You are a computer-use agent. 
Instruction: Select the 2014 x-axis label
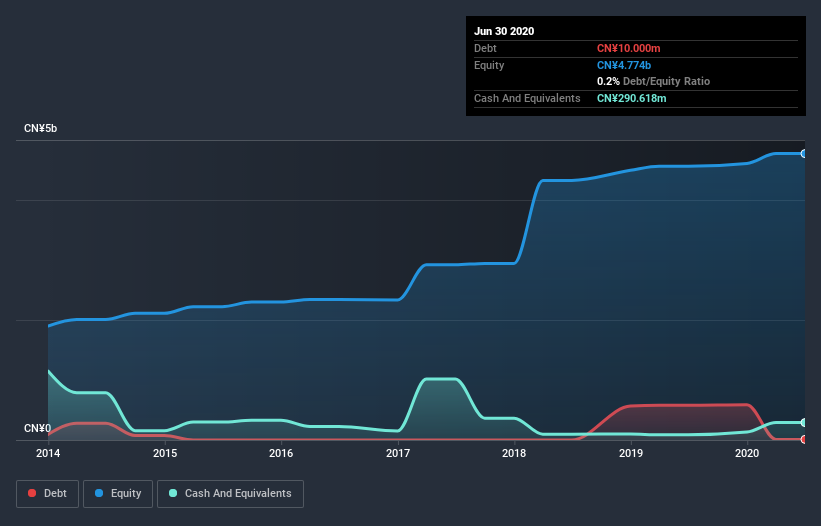[x=48, y=453]
